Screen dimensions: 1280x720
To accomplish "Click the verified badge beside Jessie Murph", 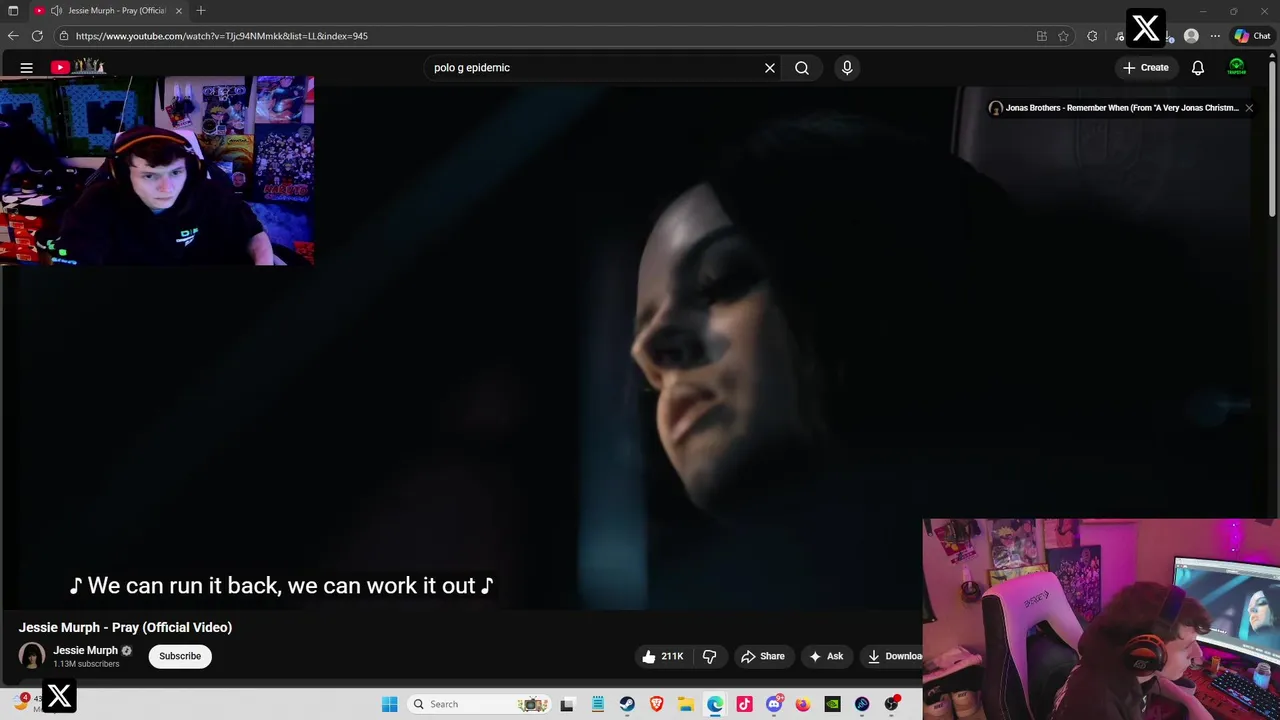I will [x=126, y=651].
